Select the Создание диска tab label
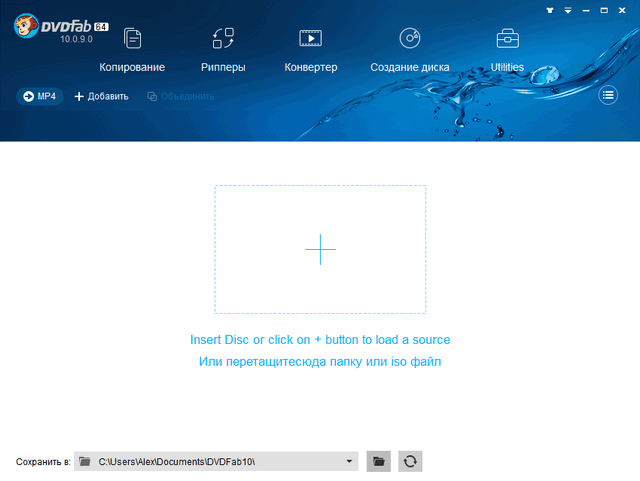Image resolution: width=640 pixels, height=481 pixels. pyautogui.click(x=410, y=67)
